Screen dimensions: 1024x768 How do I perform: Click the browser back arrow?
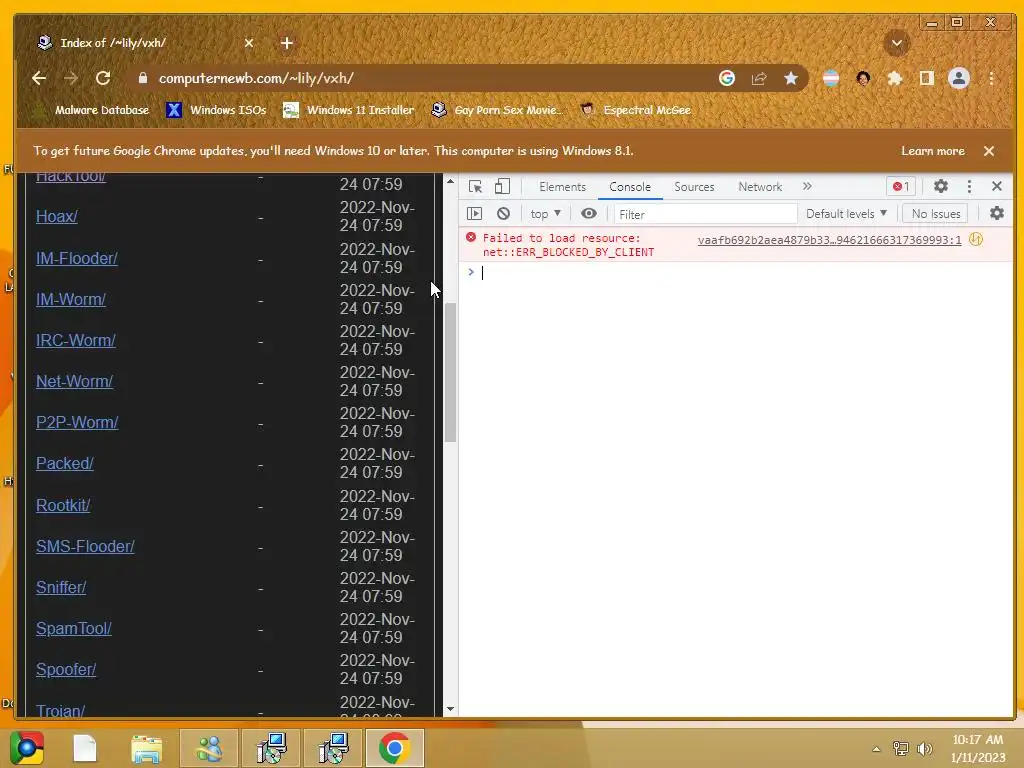[x=39, y=78]
